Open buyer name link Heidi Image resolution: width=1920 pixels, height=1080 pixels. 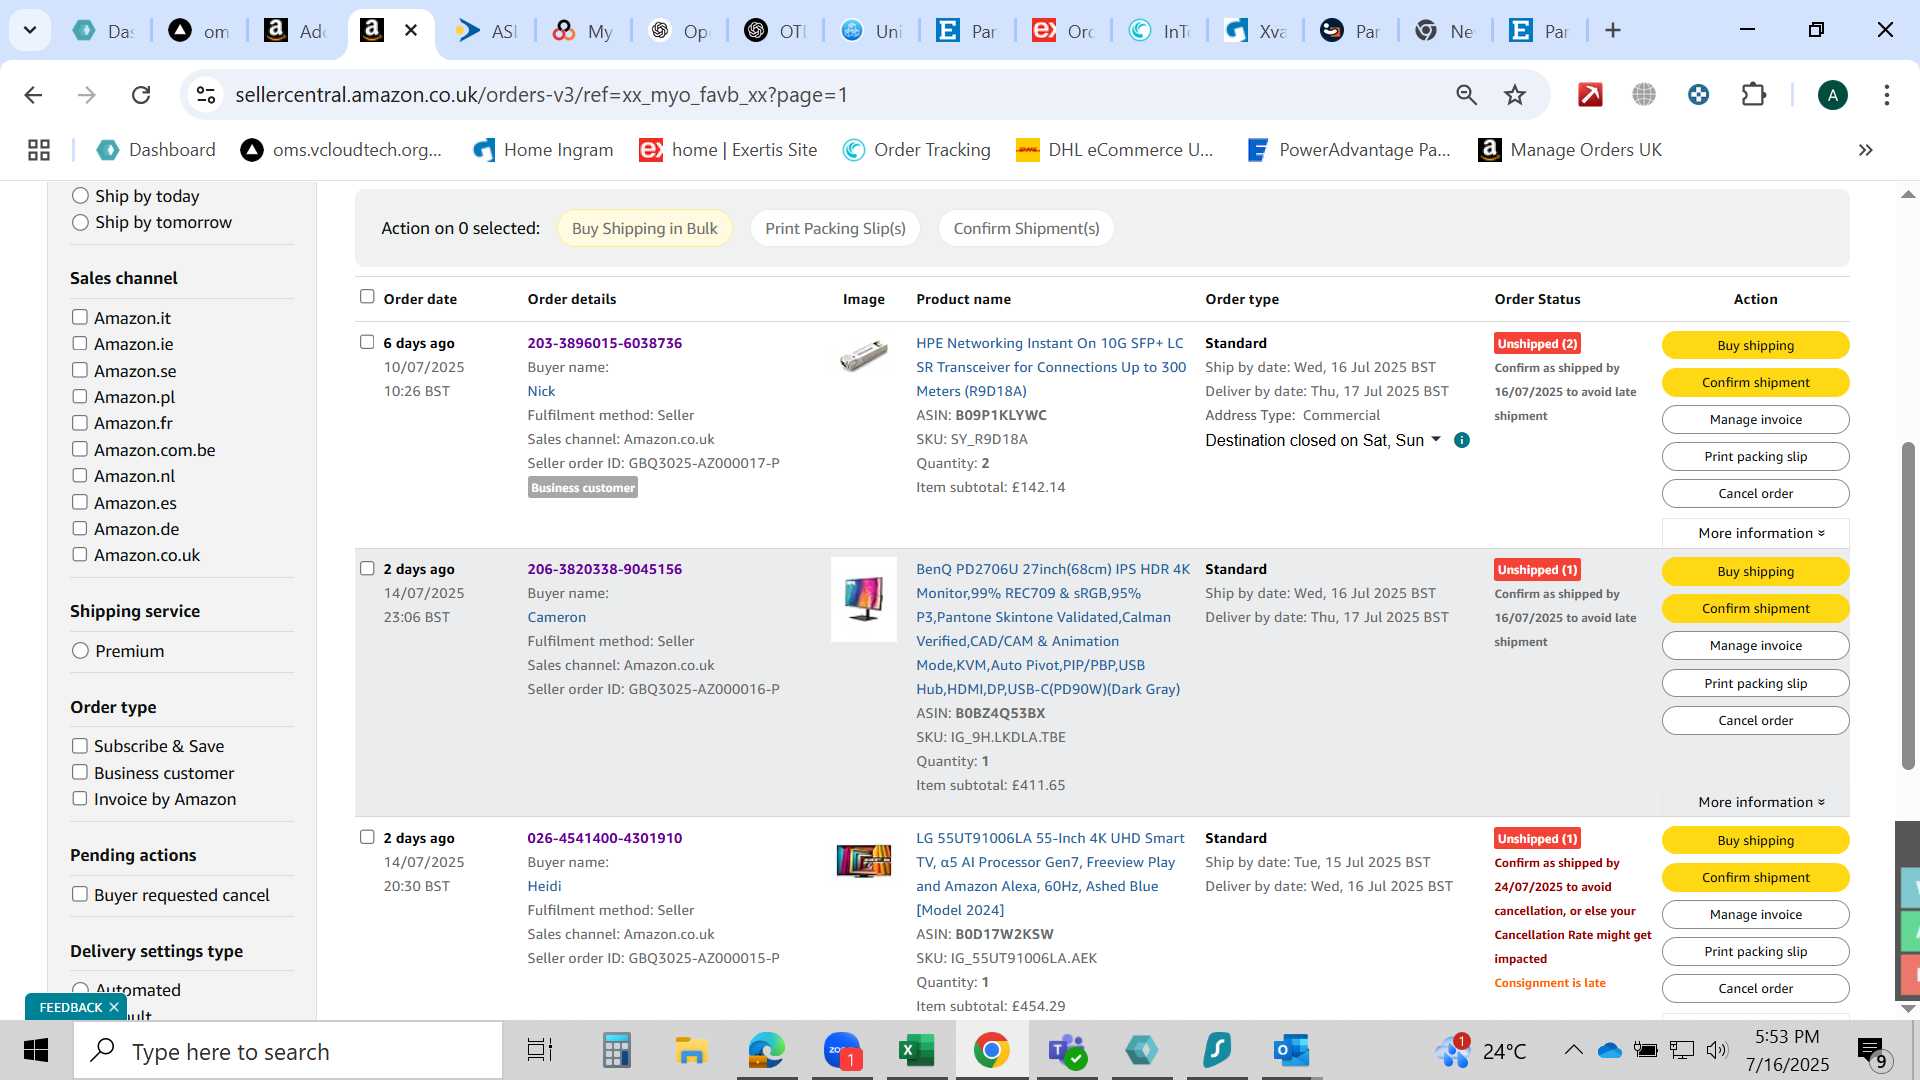pos(544,886)
